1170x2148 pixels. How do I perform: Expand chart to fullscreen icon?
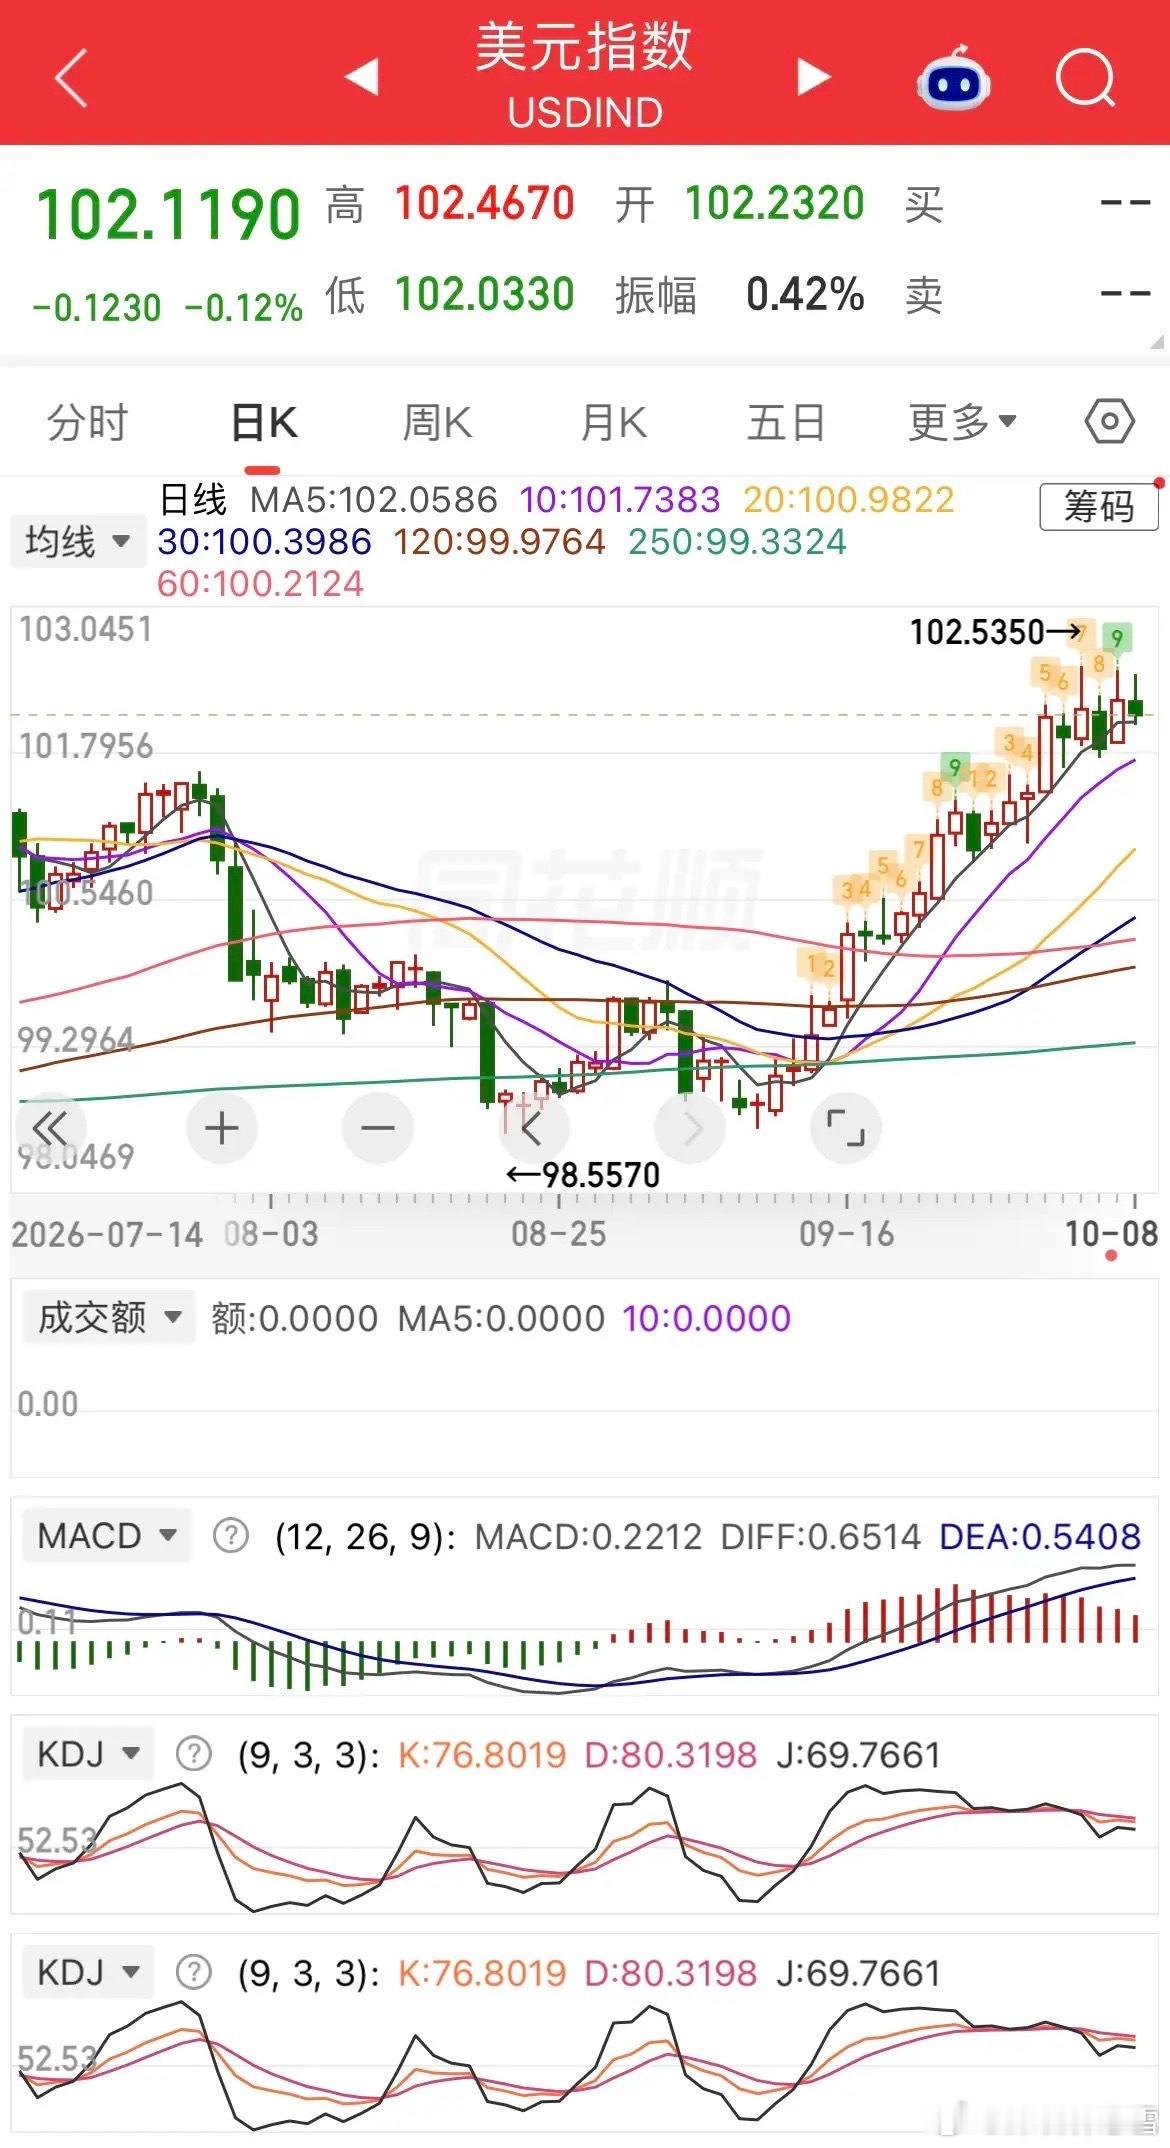point(846,1129)
